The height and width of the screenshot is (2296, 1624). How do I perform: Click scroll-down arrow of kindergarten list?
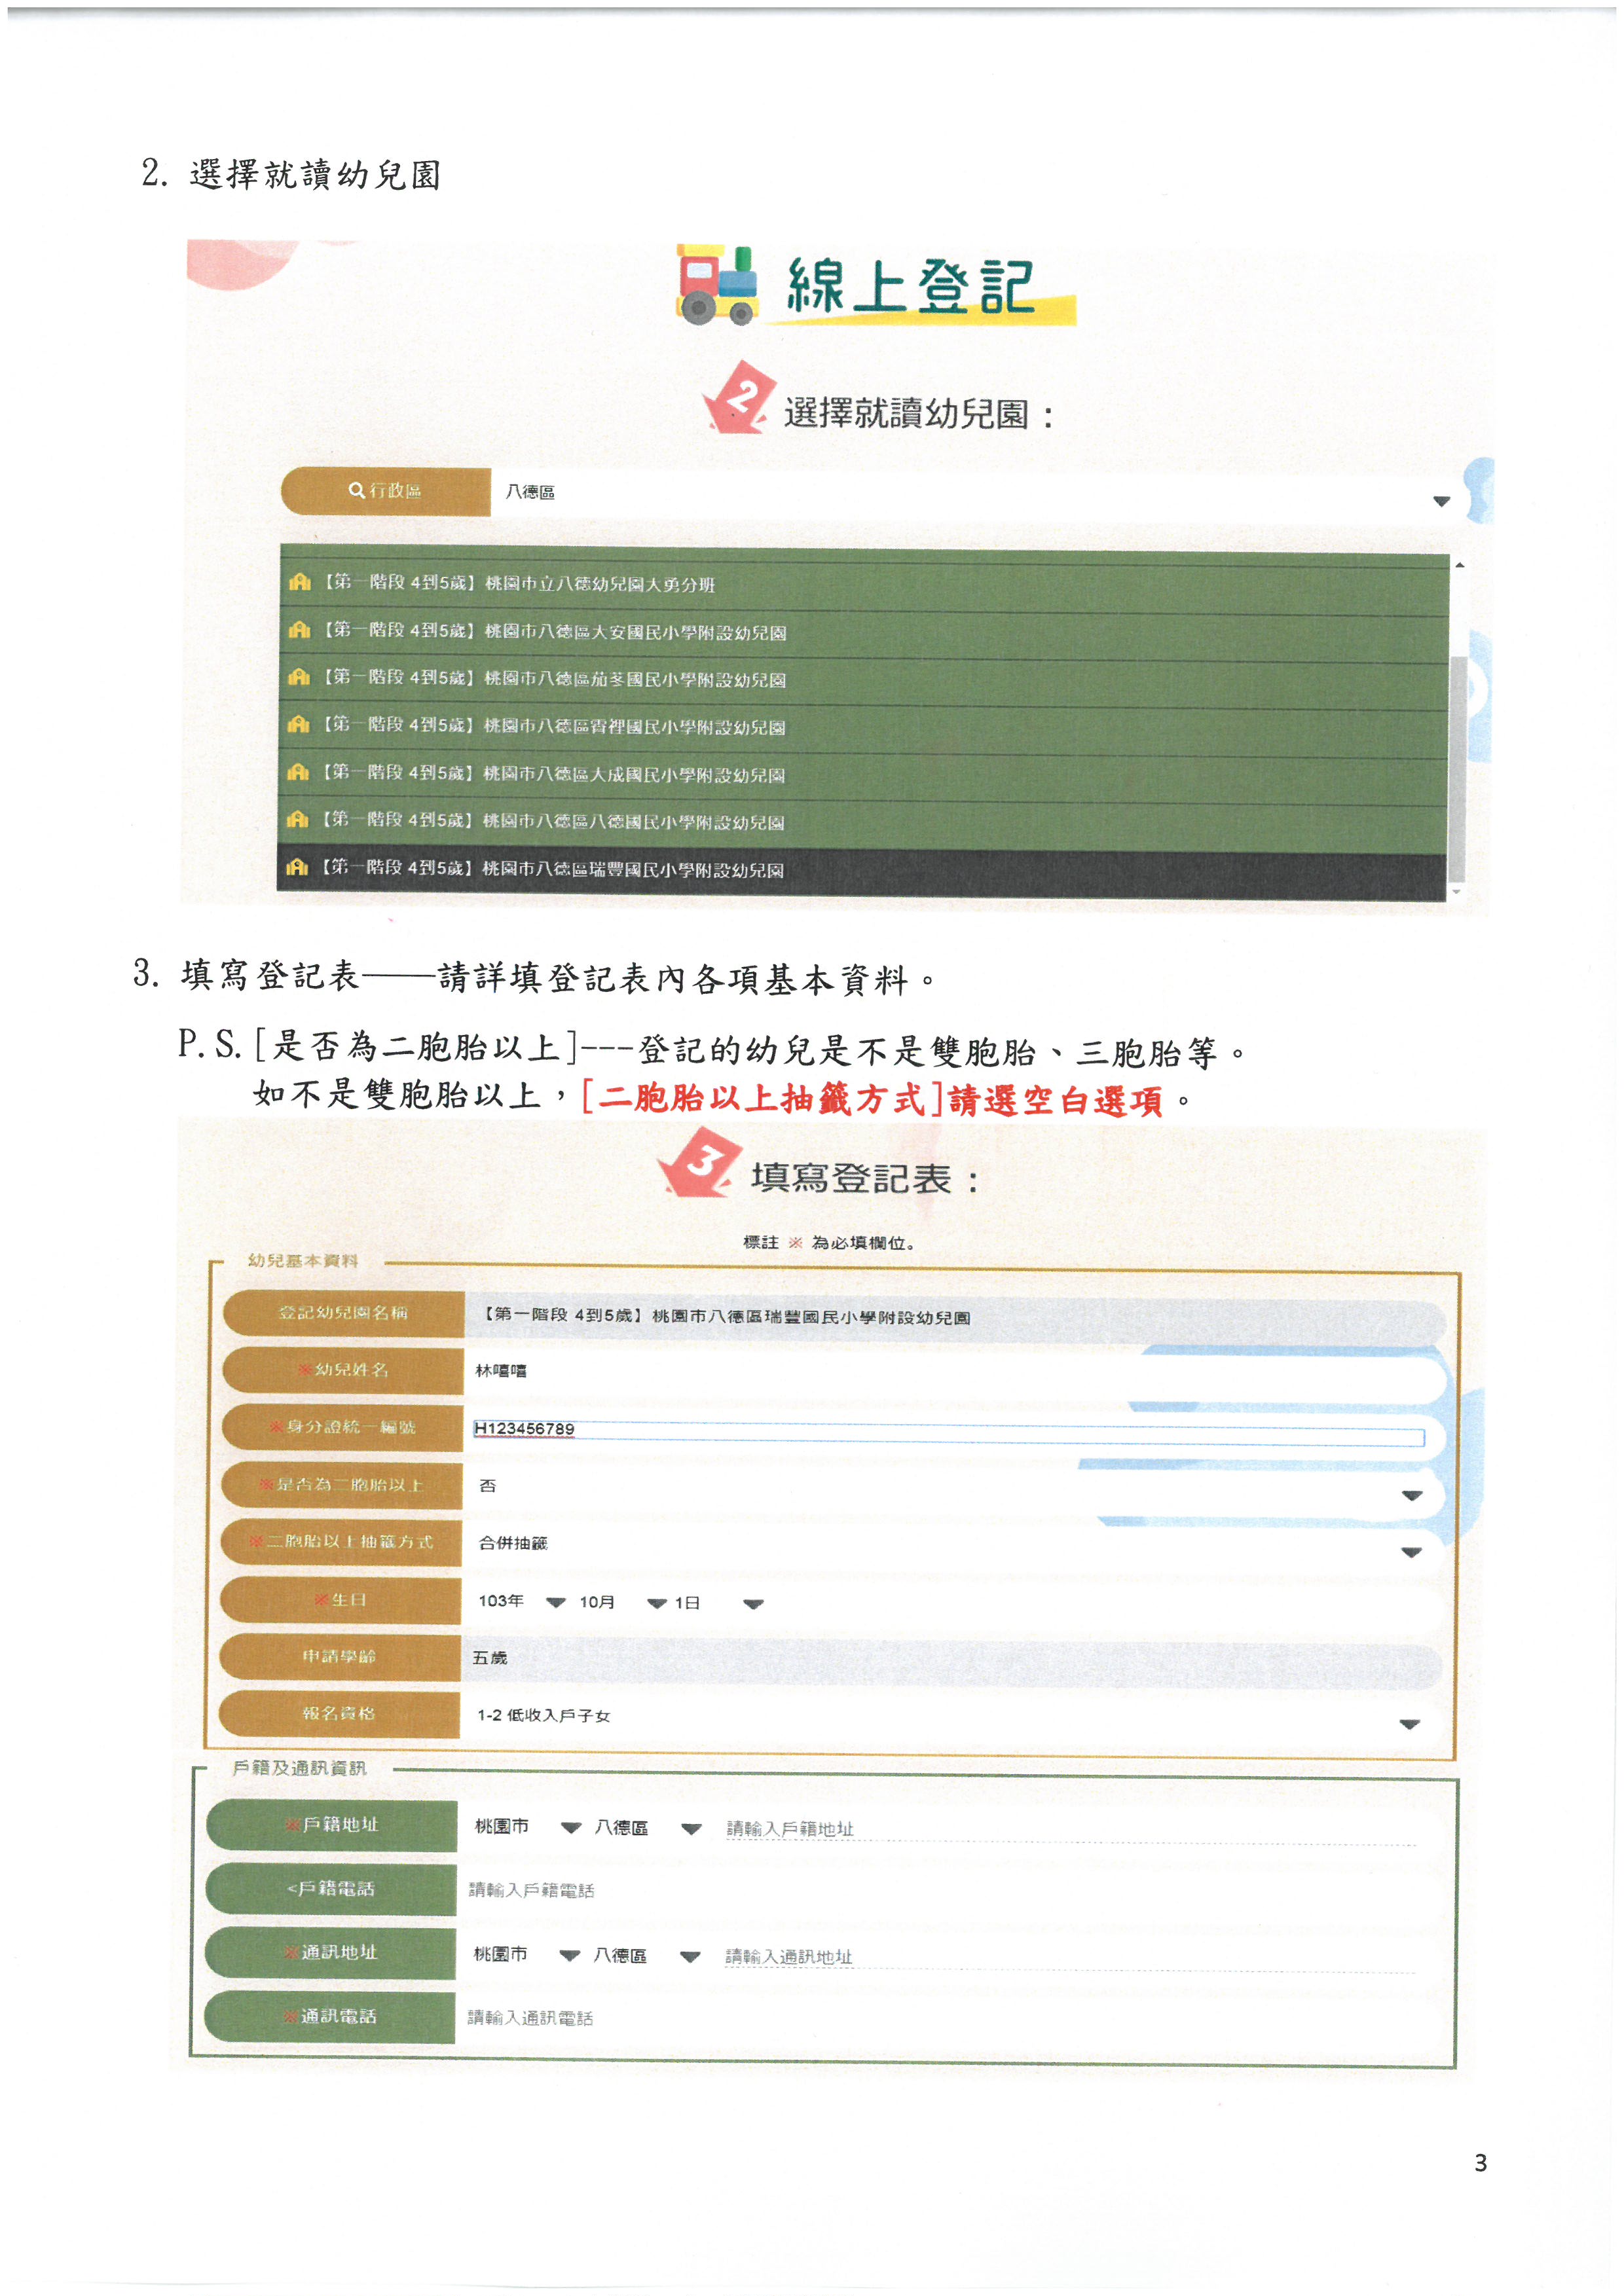1457,891
